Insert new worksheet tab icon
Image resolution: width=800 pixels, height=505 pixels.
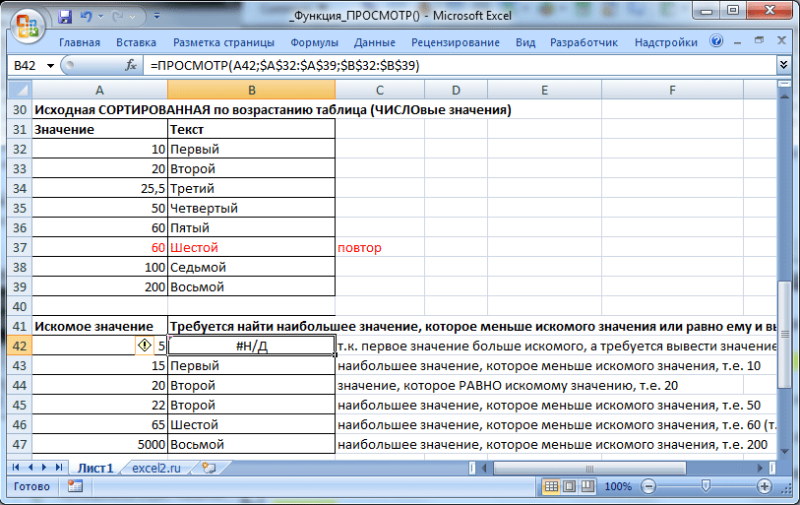point(209,468)
